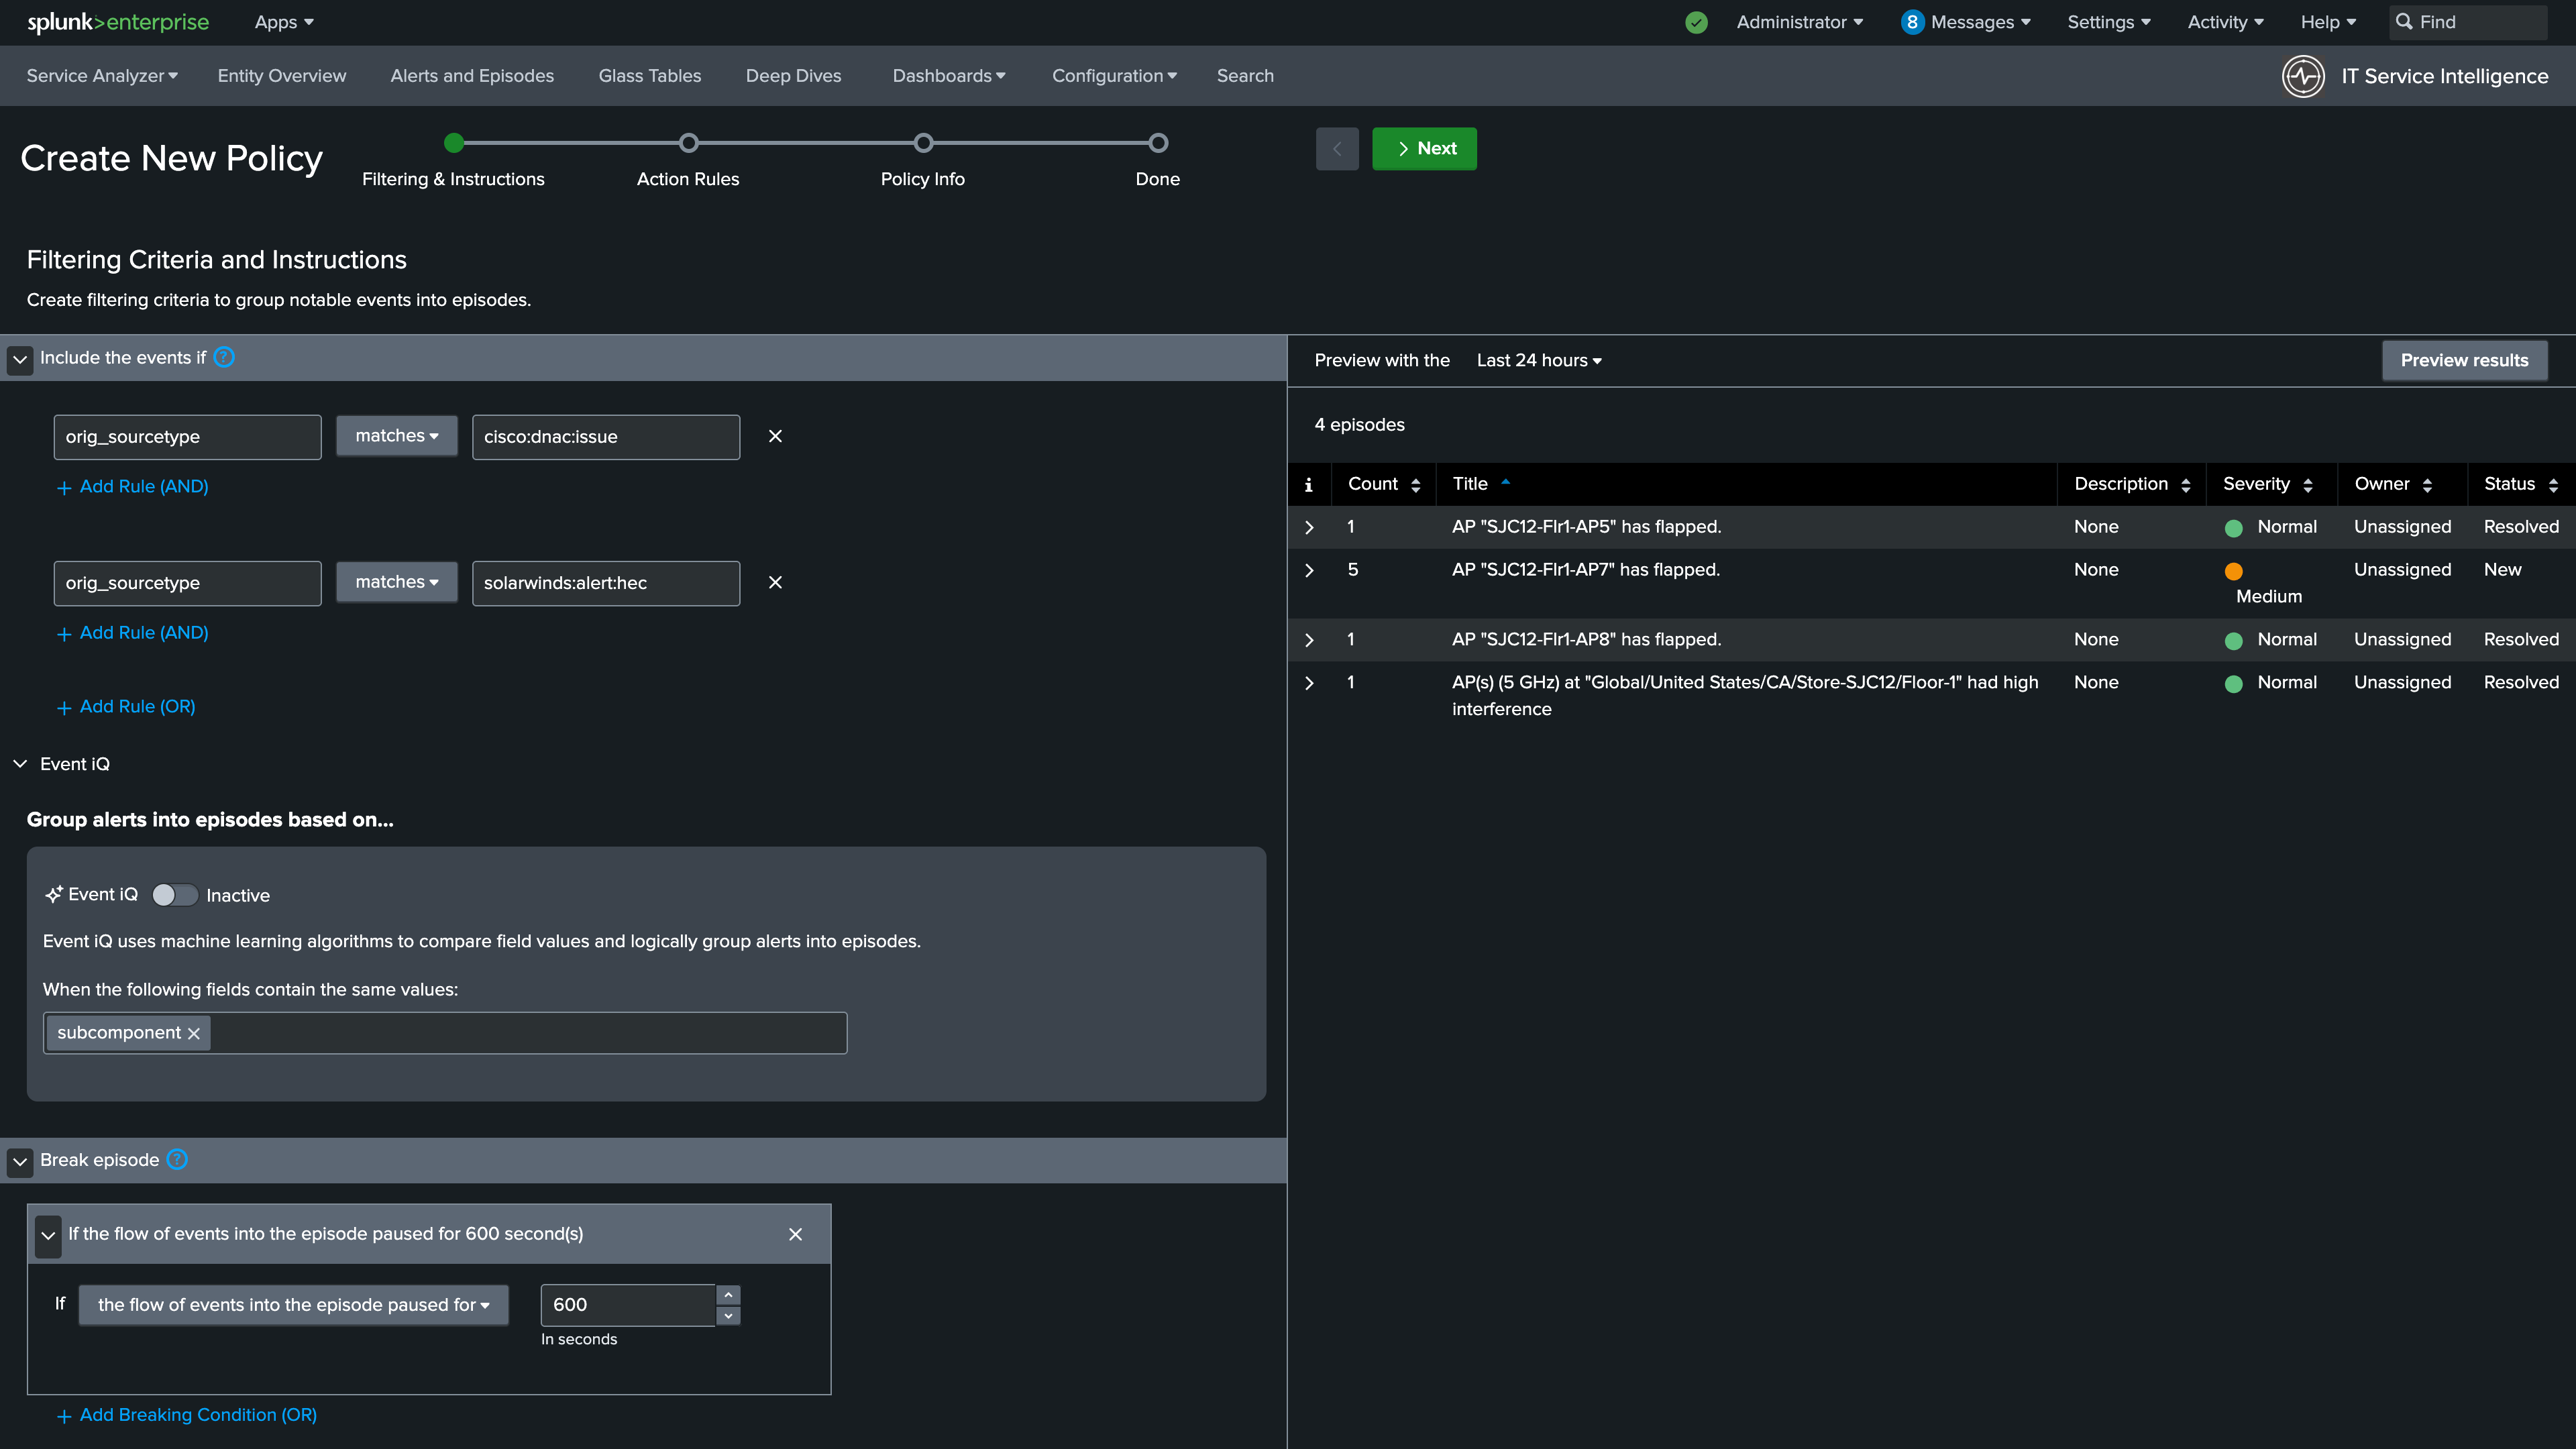Open matches dropdown for cisco:dnac:issue rule

[397, 436]
